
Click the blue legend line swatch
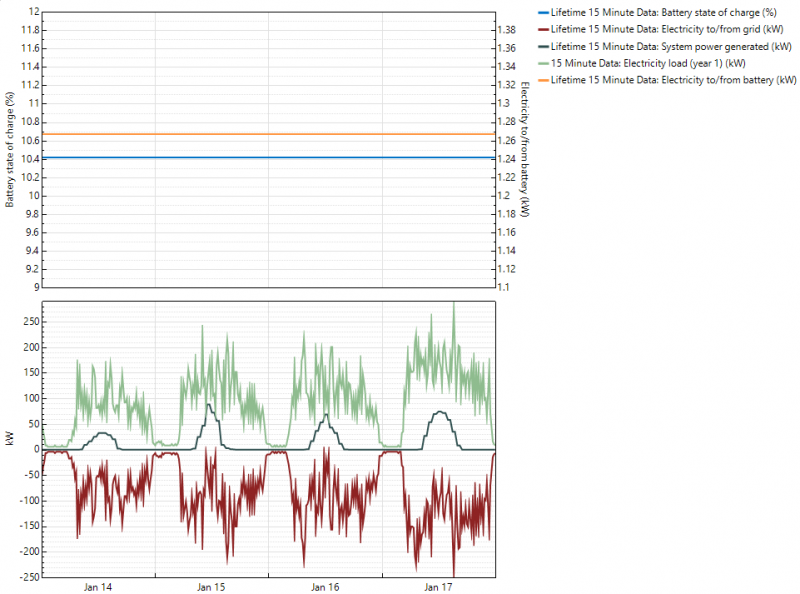coord(537,13)
